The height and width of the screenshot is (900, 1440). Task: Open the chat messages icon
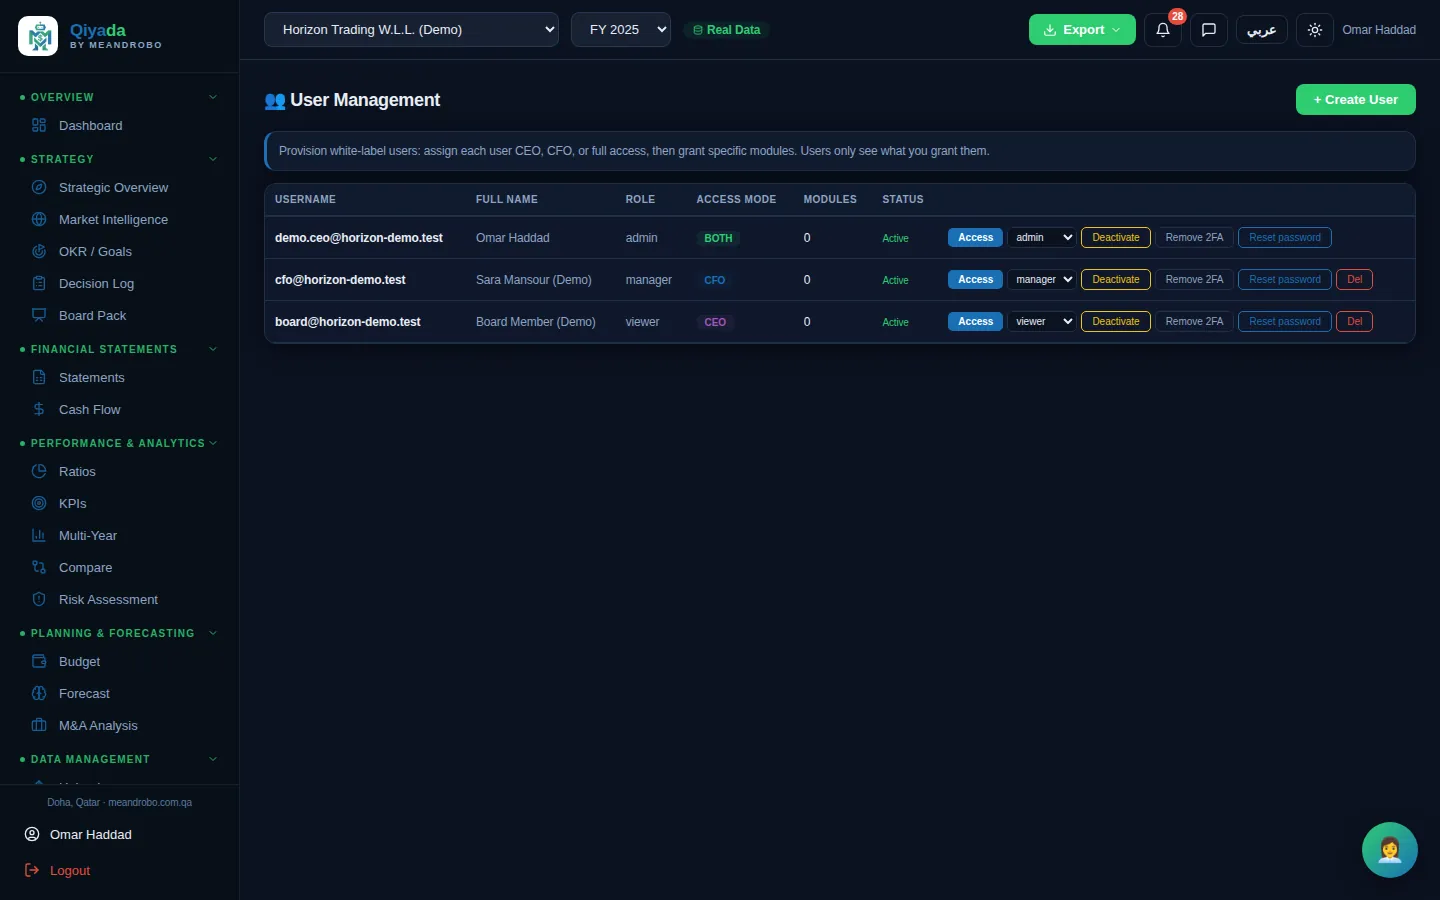point(1208,30)
